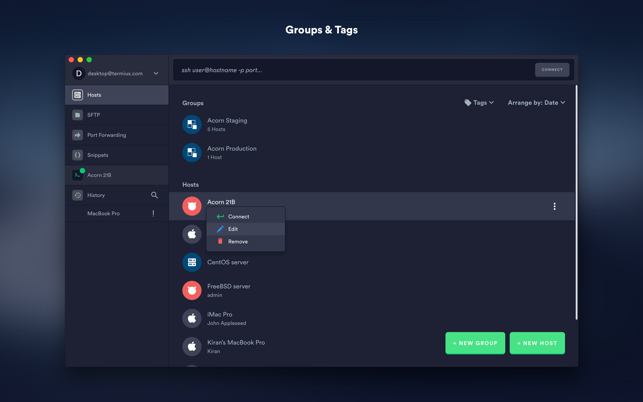Open the SFTP sidebar icon

[78, 115]
